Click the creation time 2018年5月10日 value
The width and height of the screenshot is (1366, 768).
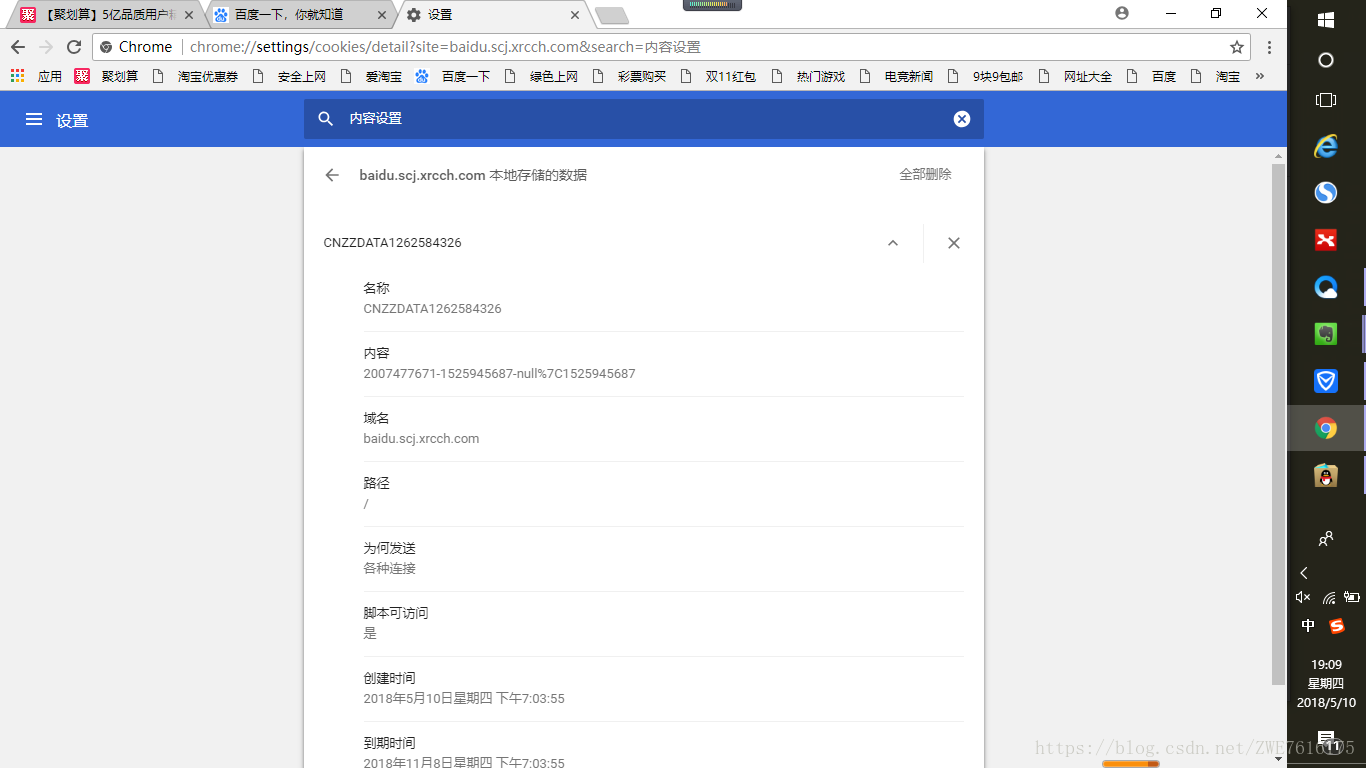click(464, 699)
